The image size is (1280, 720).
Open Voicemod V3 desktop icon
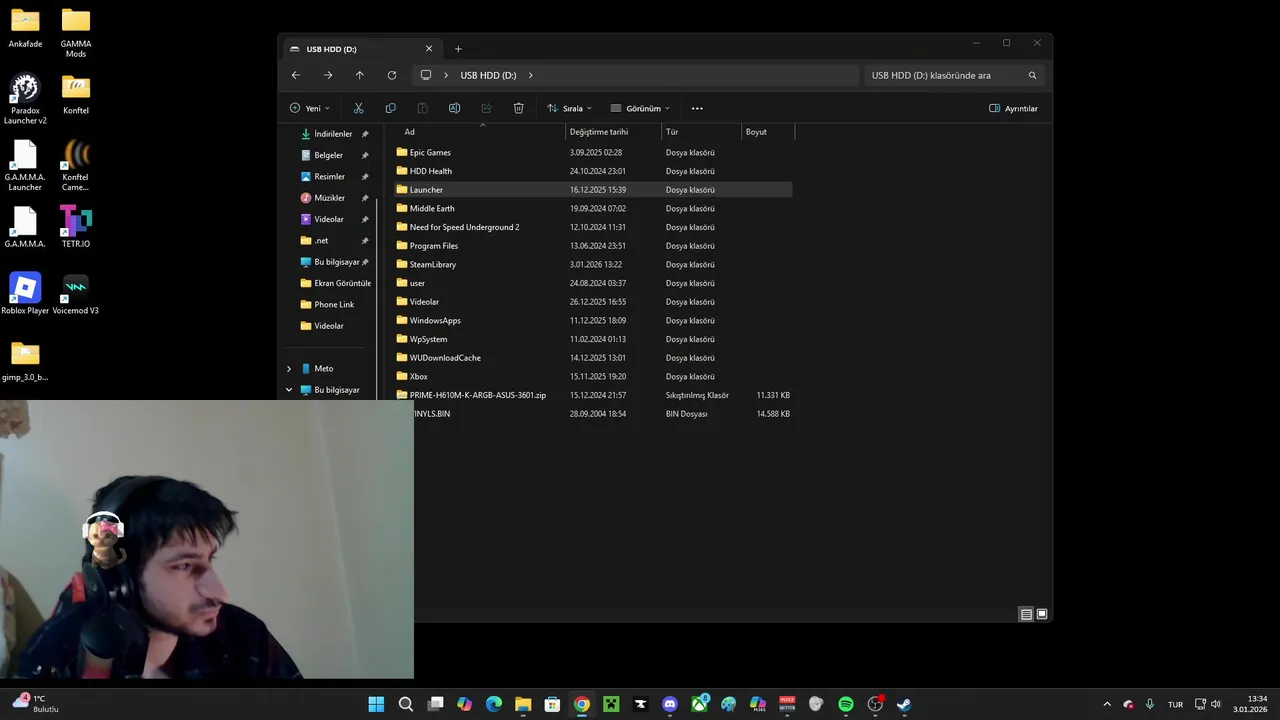point(76,294)
